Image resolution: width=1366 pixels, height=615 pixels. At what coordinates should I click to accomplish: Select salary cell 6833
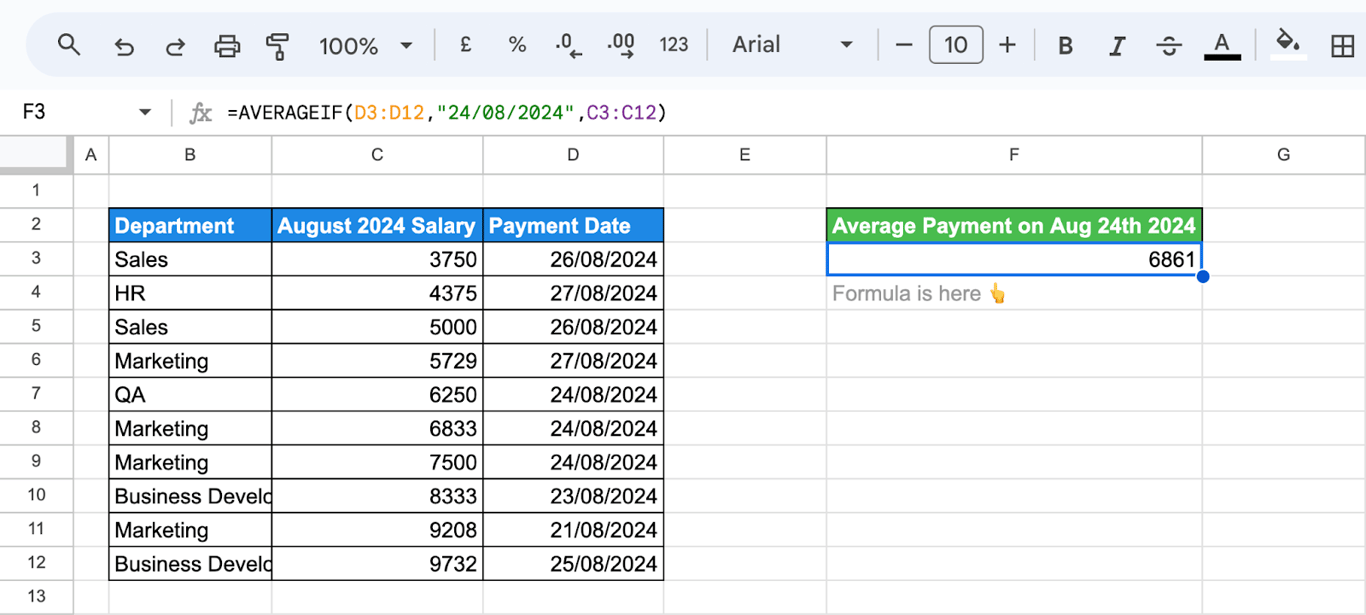click(x=377, y=428)
